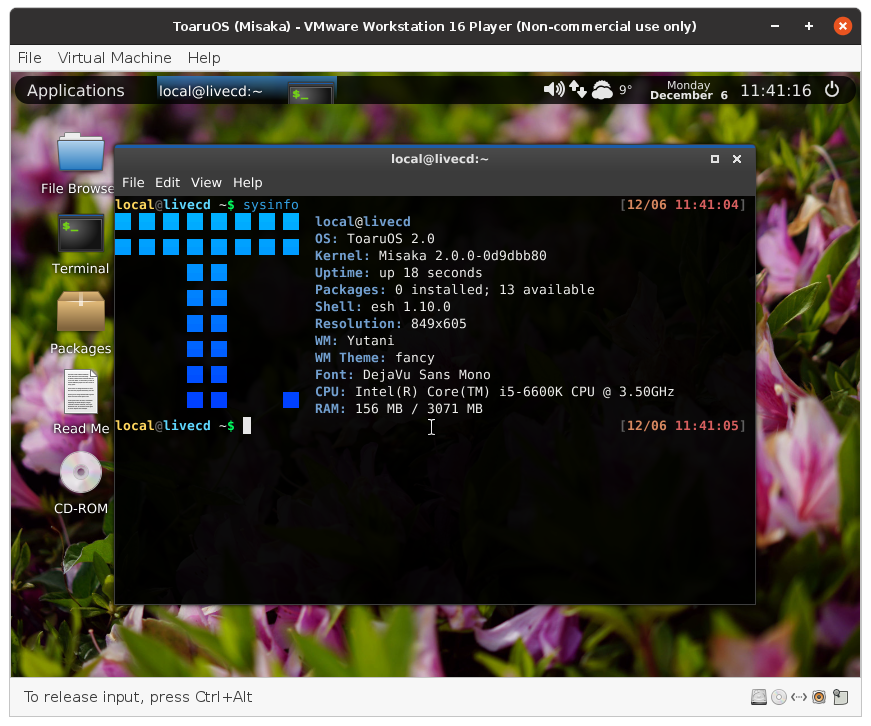Click the terminal window title bar text
This screenshot has width=871, height=726.
439,159
